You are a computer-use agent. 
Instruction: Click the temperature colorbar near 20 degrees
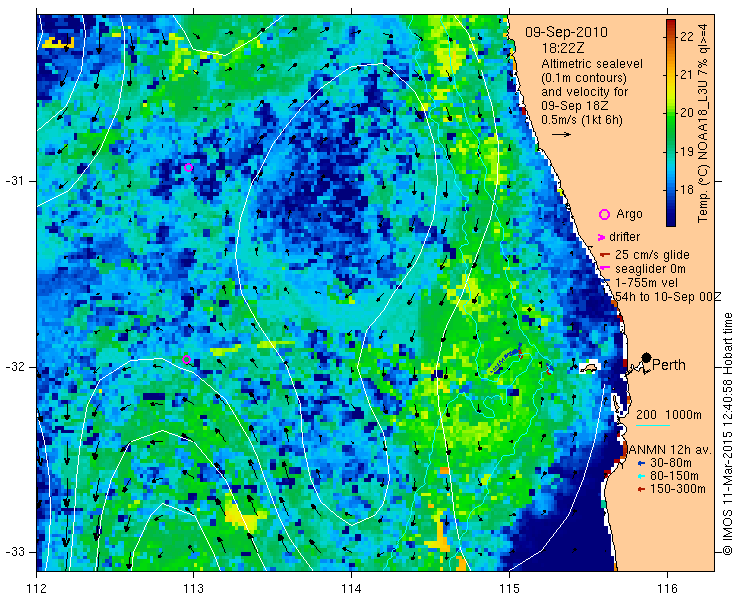[x=671, y=113]
